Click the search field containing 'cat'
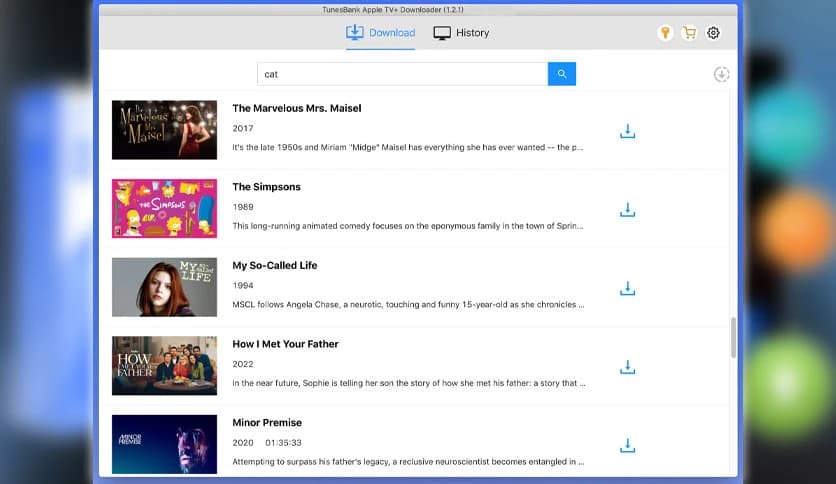The width and height of the screenshot is (836, 484). 403,74
